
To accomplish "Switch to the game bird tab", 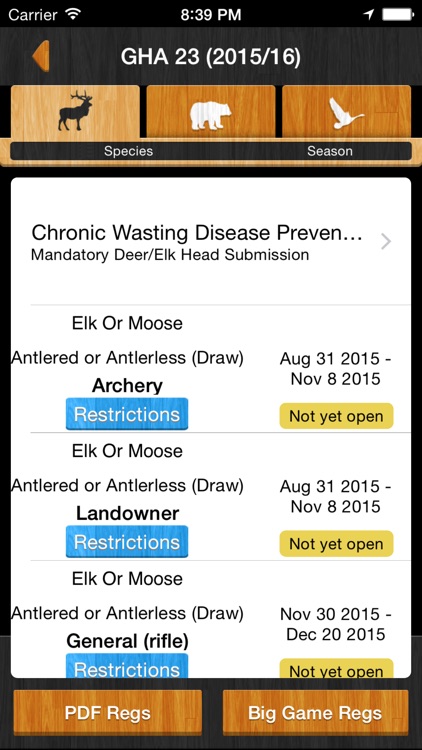I will coord(346,111).
